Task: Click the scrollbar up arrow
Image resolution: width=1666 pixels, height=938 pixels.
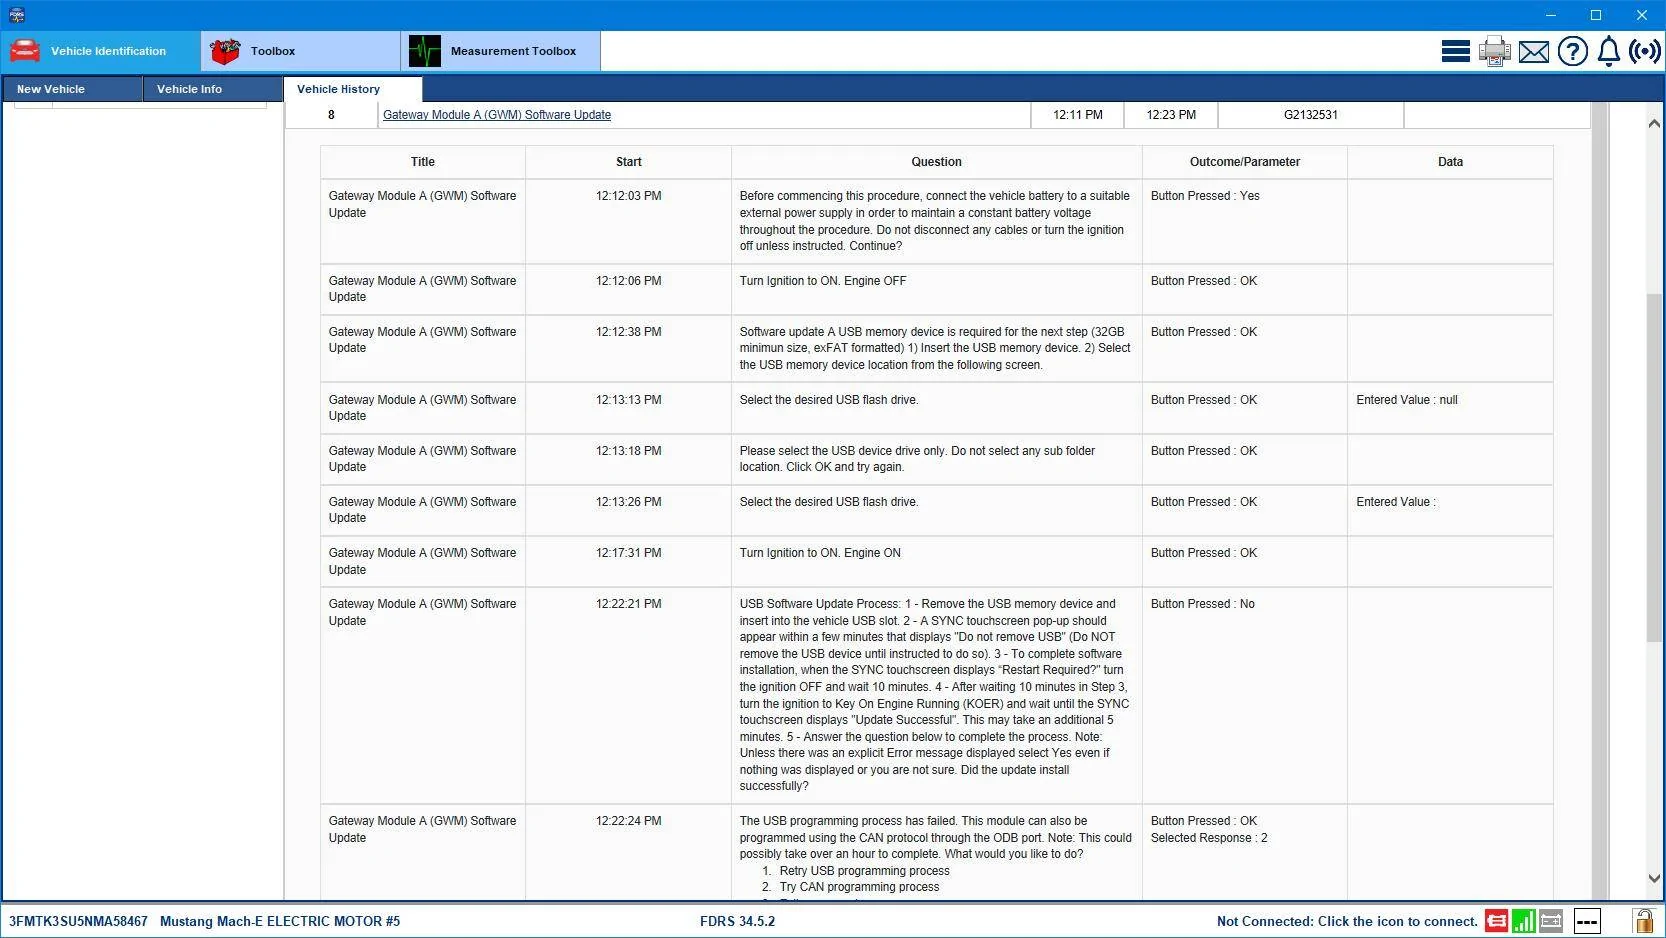Action: (1654, 123)
